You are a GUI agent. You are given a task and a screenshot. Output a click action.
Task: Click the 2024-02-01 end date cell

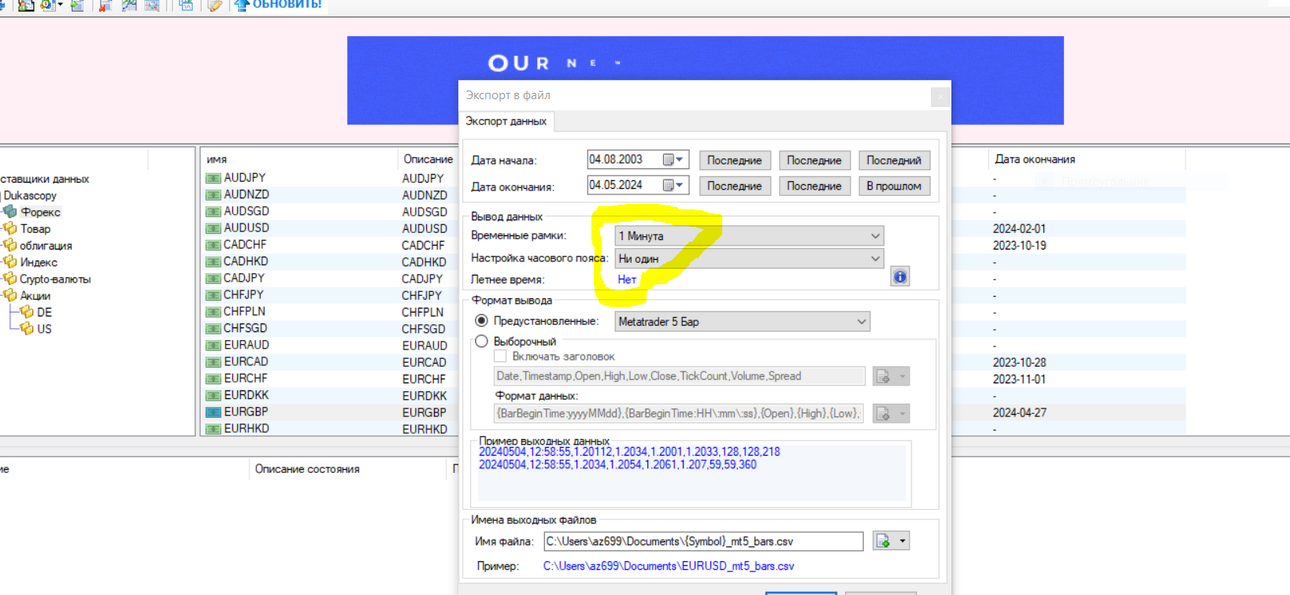pyautogui.click(x=1020, y=228)
